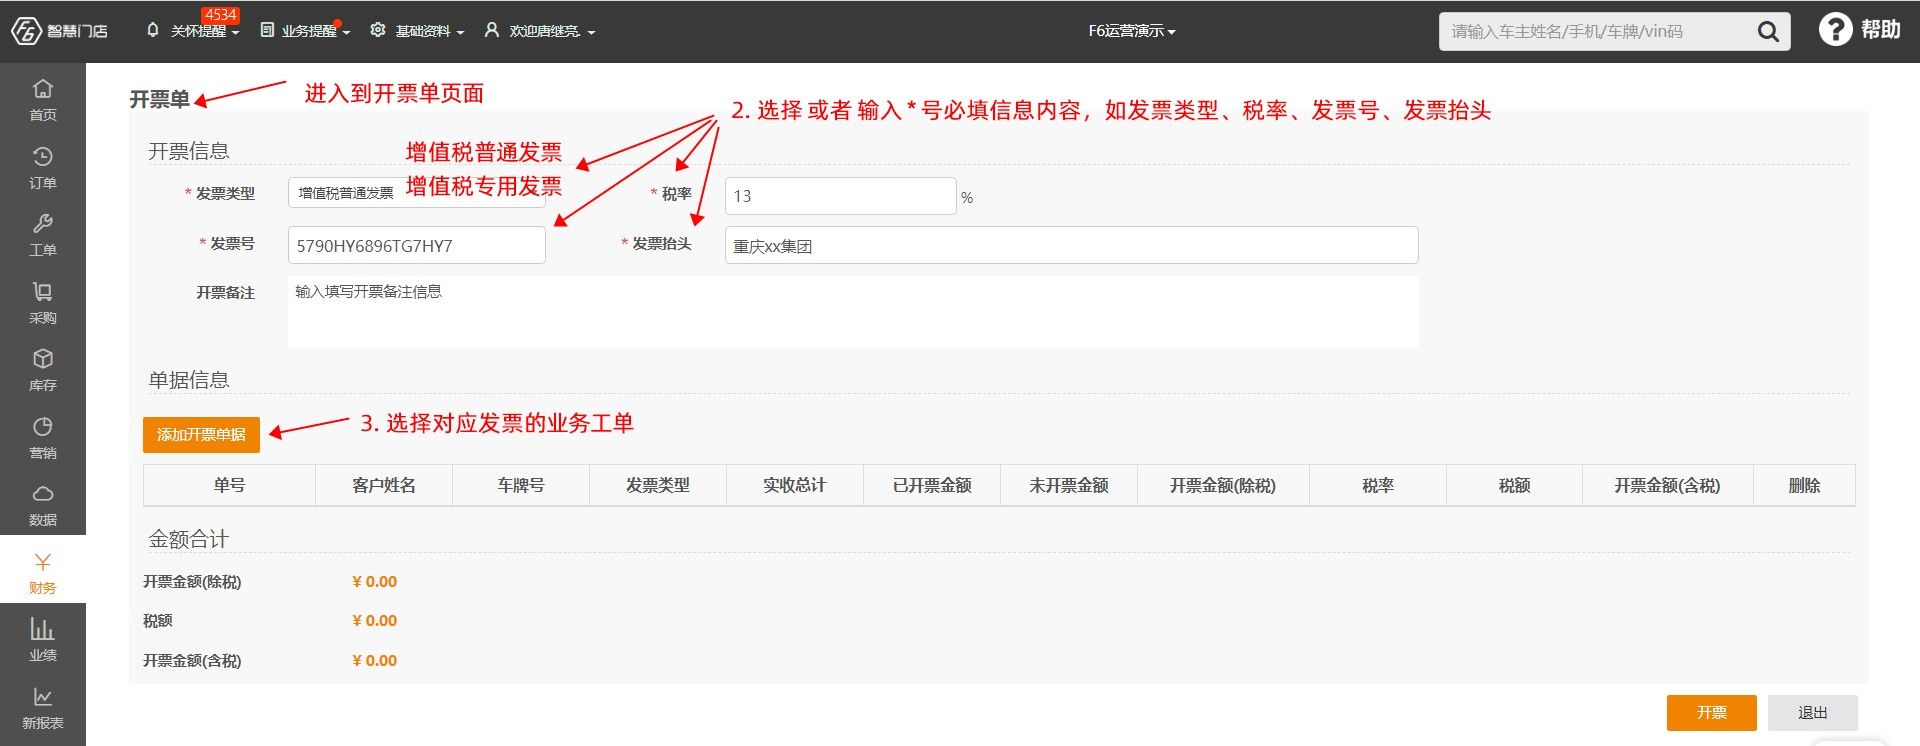1920x746 pixels.
Task: Click the 实收总计 column header
Action: tap(795, 485)
